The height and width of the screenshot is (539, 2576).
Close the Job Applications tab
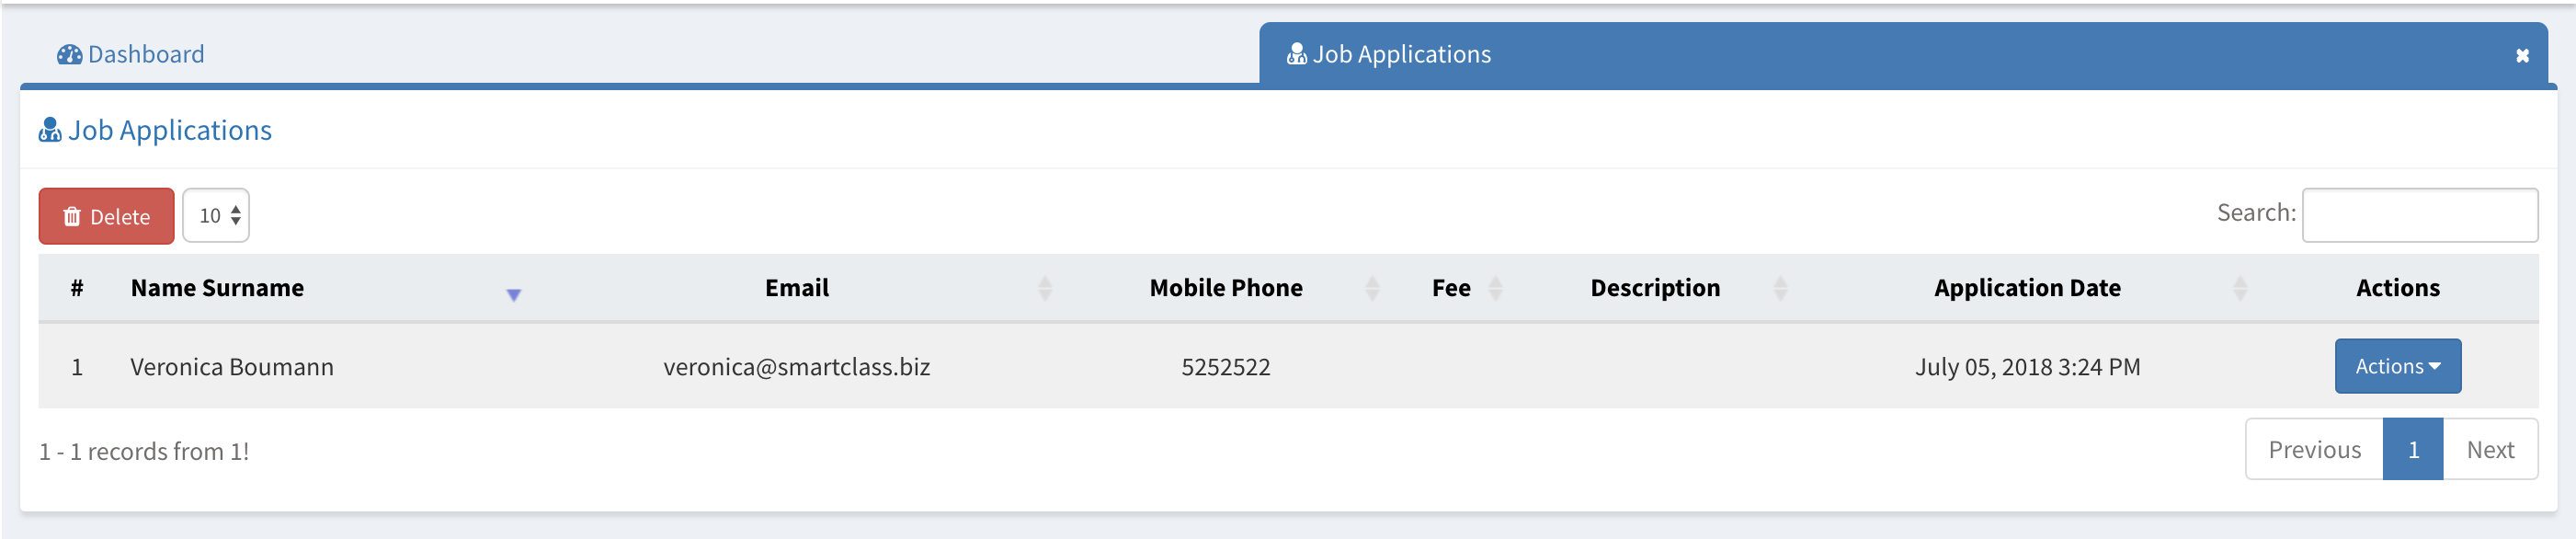2522,56
